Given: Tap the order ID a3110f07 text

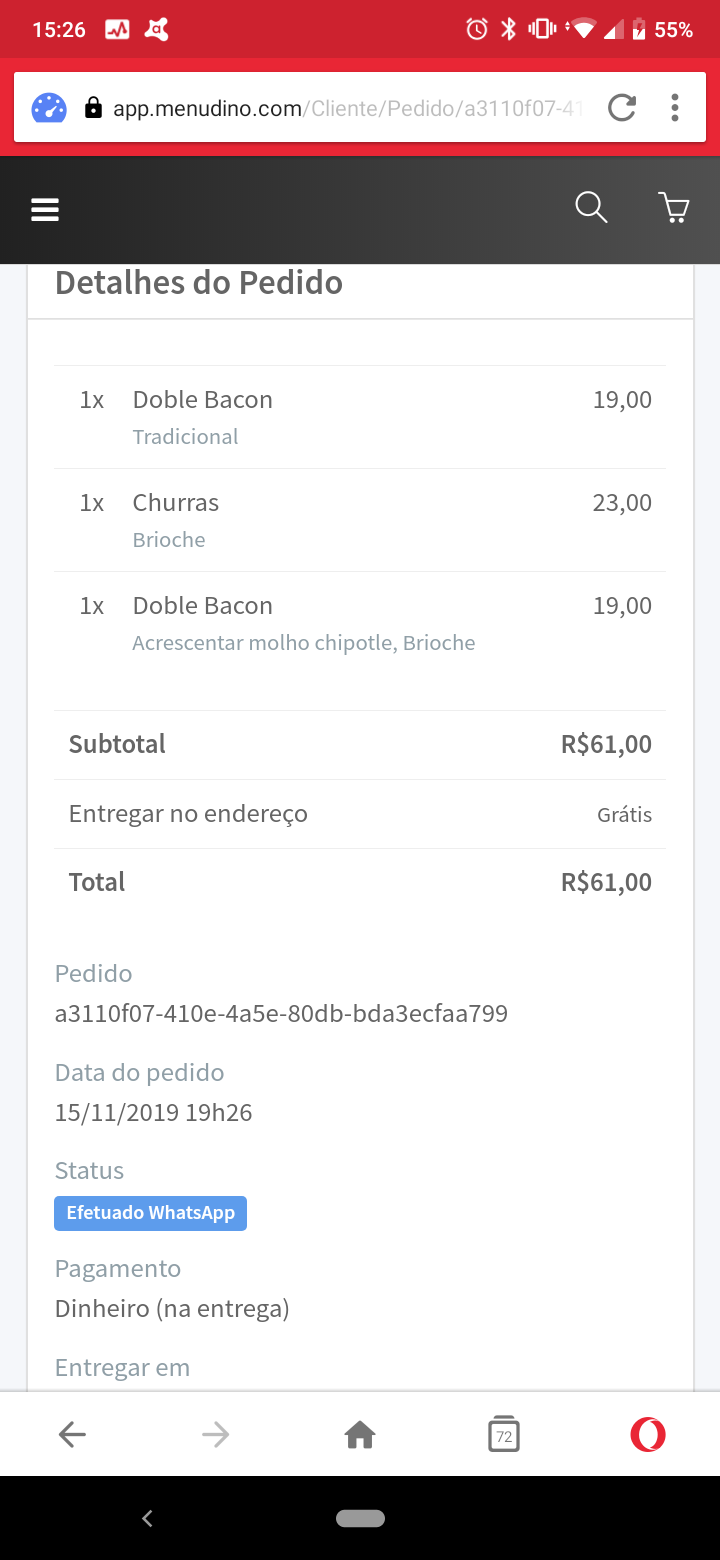Looking at the screenshot, I should [x=281, y=1014].
